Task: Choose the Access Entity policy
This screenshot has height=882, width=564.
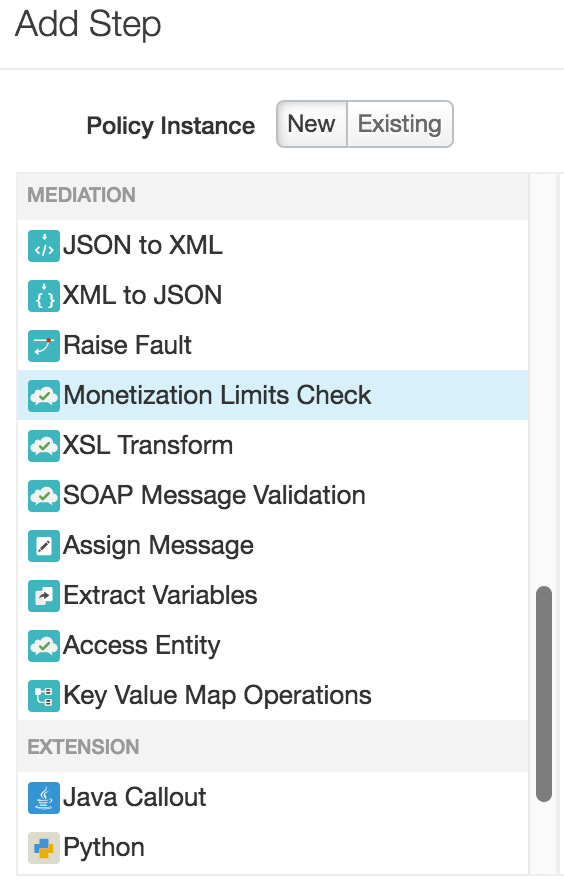Action: (273, 645)
